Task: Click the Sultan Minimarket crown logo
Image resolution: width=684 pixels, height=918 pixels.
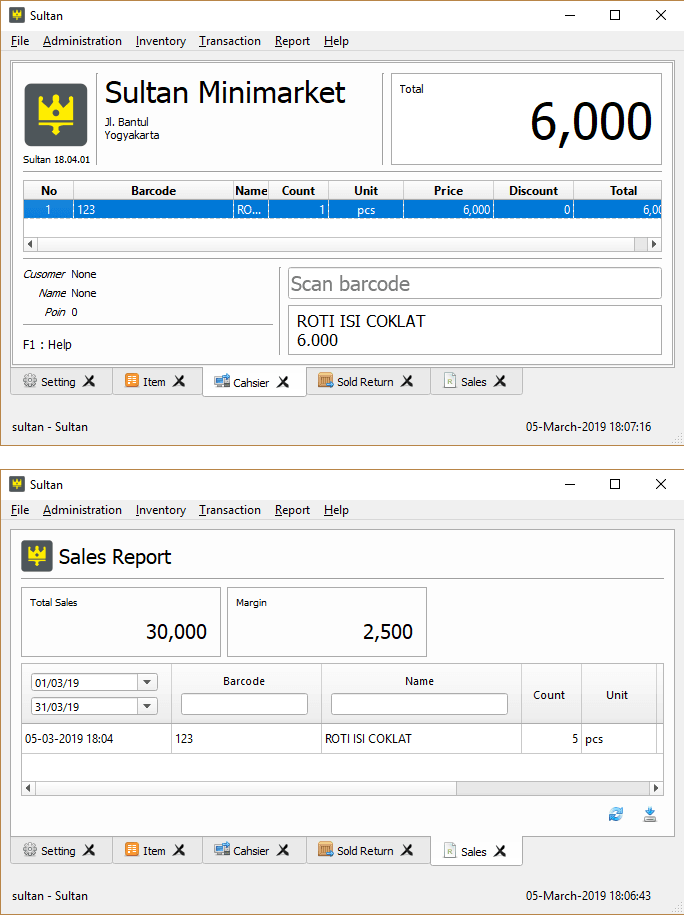Action: [55, 115]
